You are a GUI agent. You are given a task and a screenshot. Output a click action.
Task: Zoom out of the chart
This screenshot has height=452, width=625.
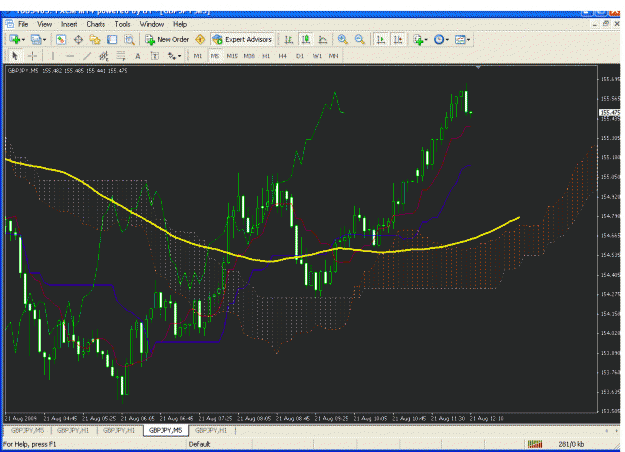coord(359,39)
